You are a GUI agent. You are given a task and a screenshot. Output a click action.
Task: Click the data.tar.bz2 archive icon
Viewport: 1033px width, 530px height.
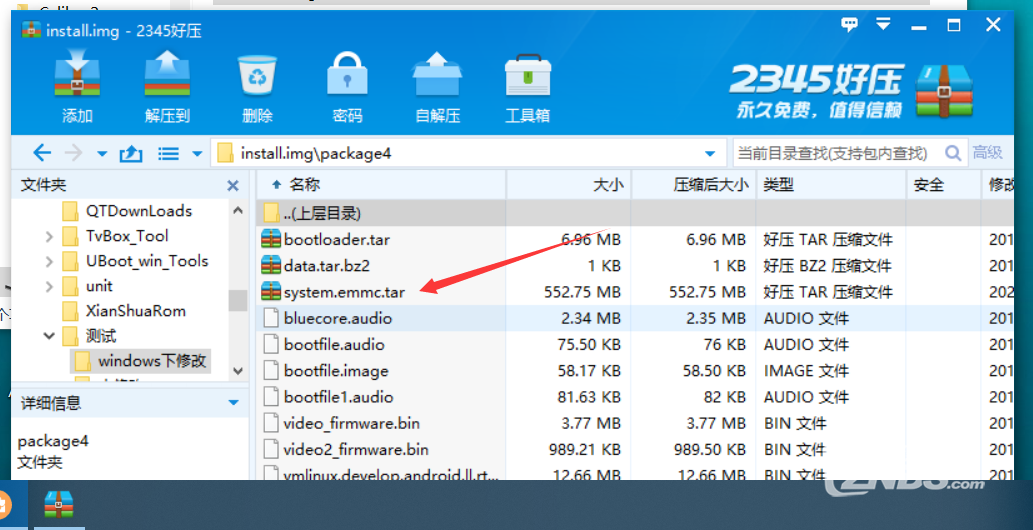click(271, 265)
